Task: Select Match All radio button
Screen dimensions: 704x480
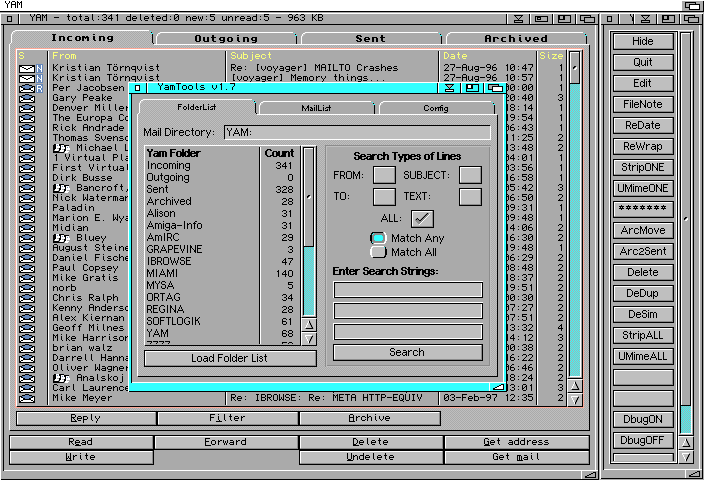Action: (378, 252)
